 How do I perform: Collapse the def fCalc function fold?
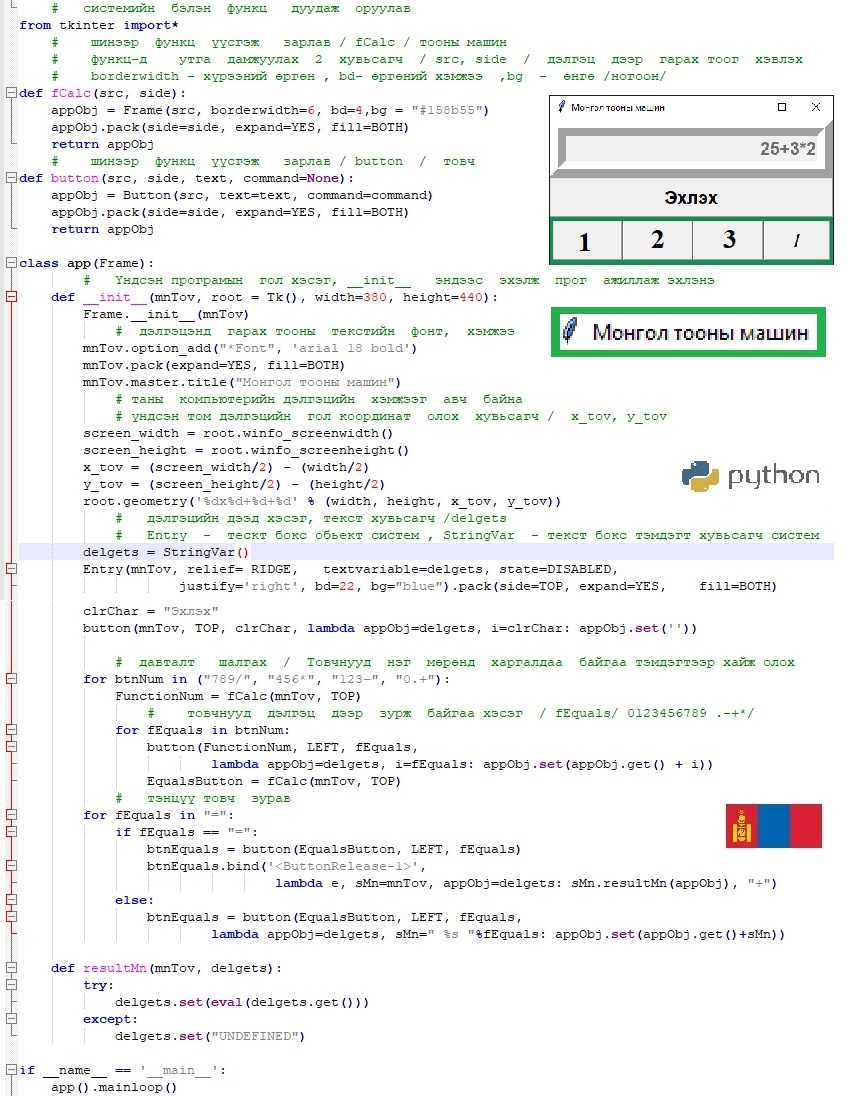click(x=12, y=93)
